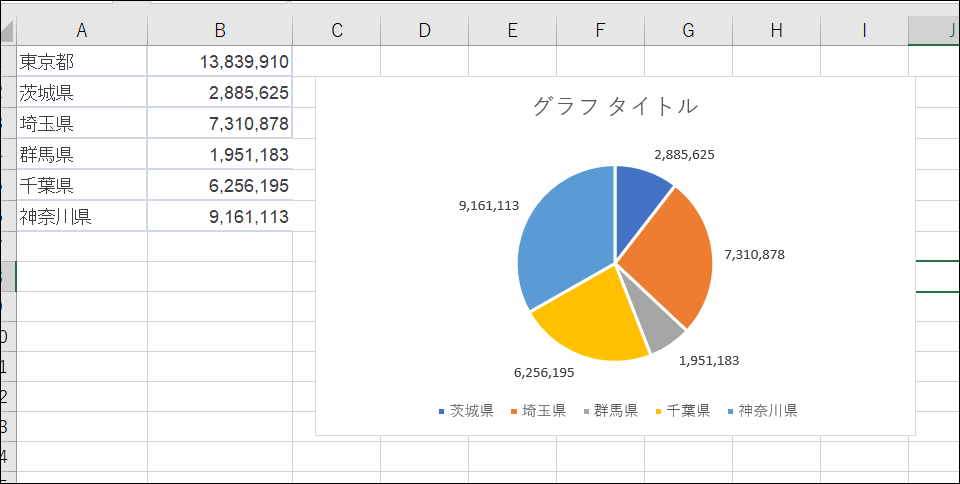Click cell B2 with value 2,885,625
This screenshot has height=484, width=960.
tap(220, 92)
